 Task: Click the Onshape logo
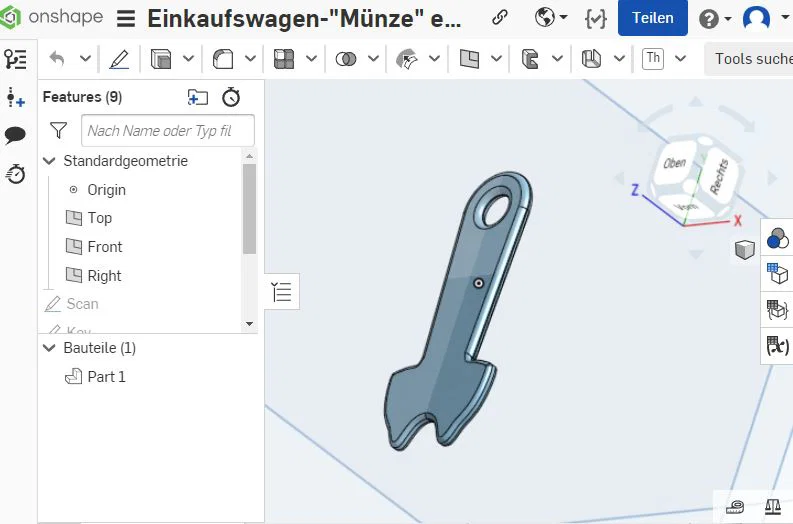[x=52, y=17]
